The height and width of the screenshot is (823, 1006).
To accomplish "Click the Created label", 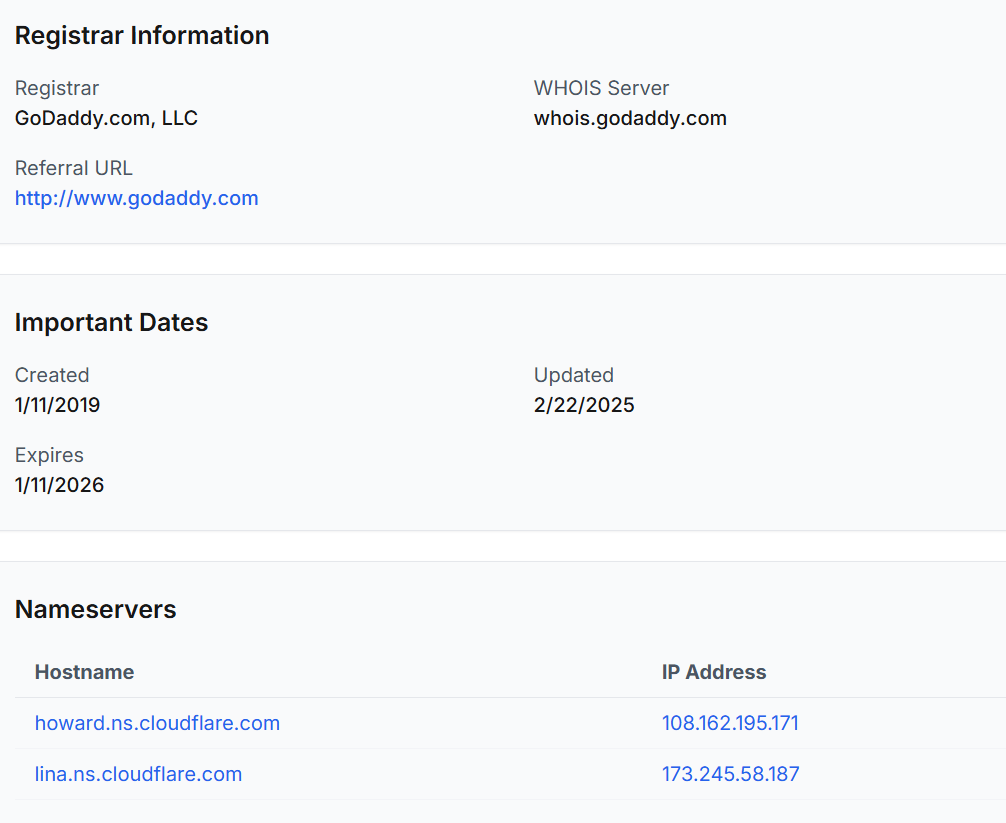I will tap(52, 375).
